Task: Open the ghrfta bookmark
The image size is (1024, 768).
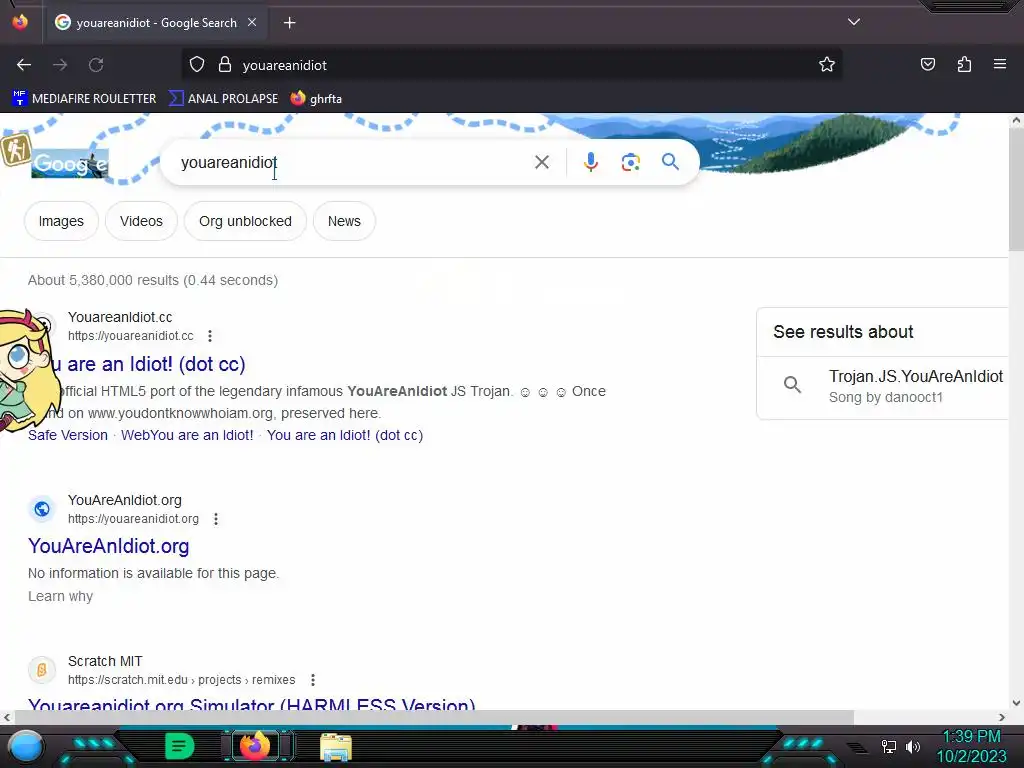Action: (317, 99)
